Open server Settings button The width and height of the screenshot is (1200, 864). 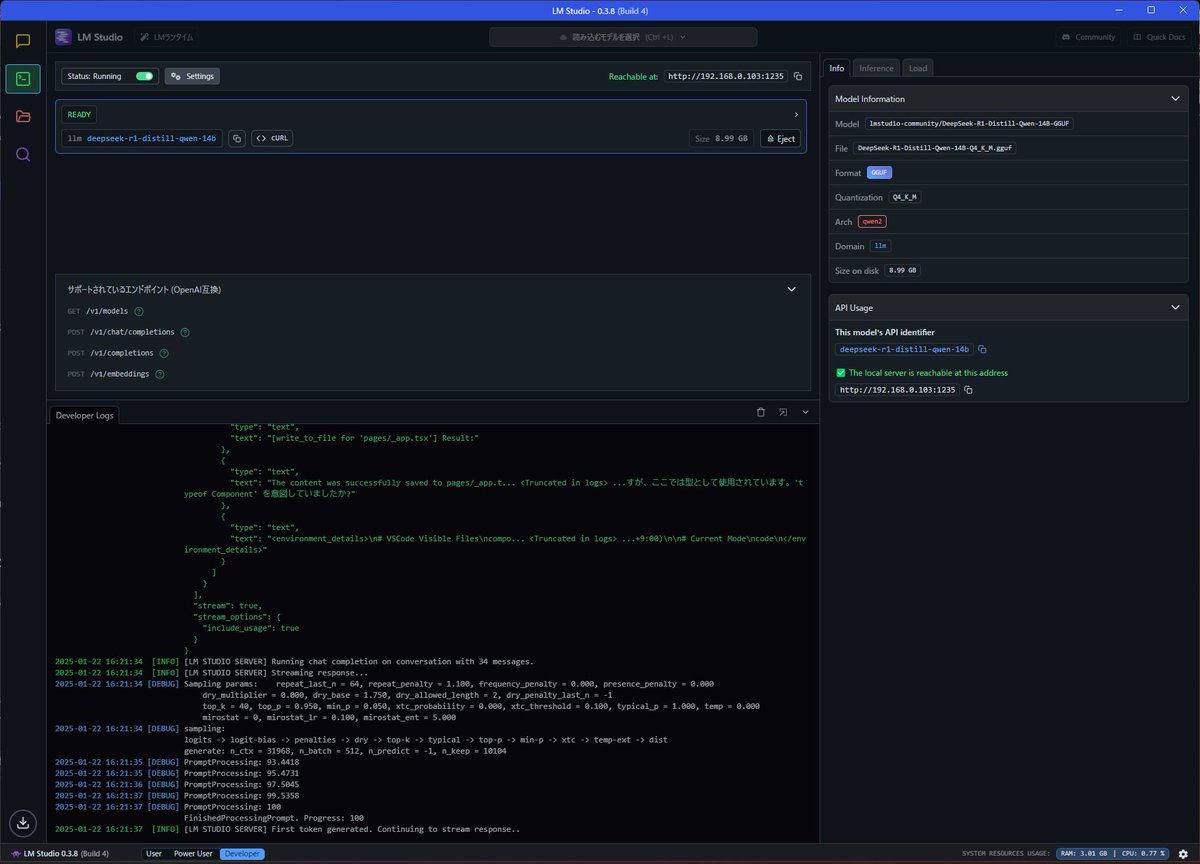point(192,76)
